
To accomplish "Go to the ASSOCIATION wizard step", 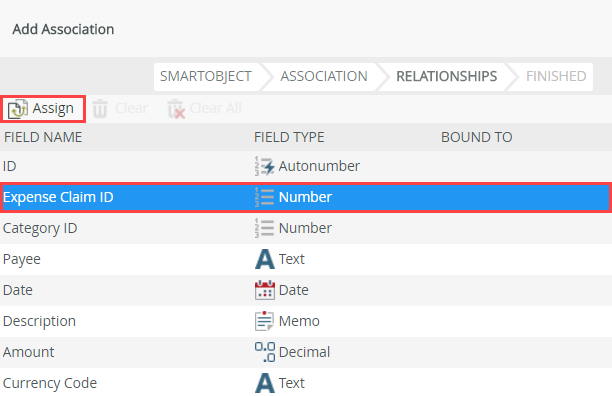I will [324, 76].
